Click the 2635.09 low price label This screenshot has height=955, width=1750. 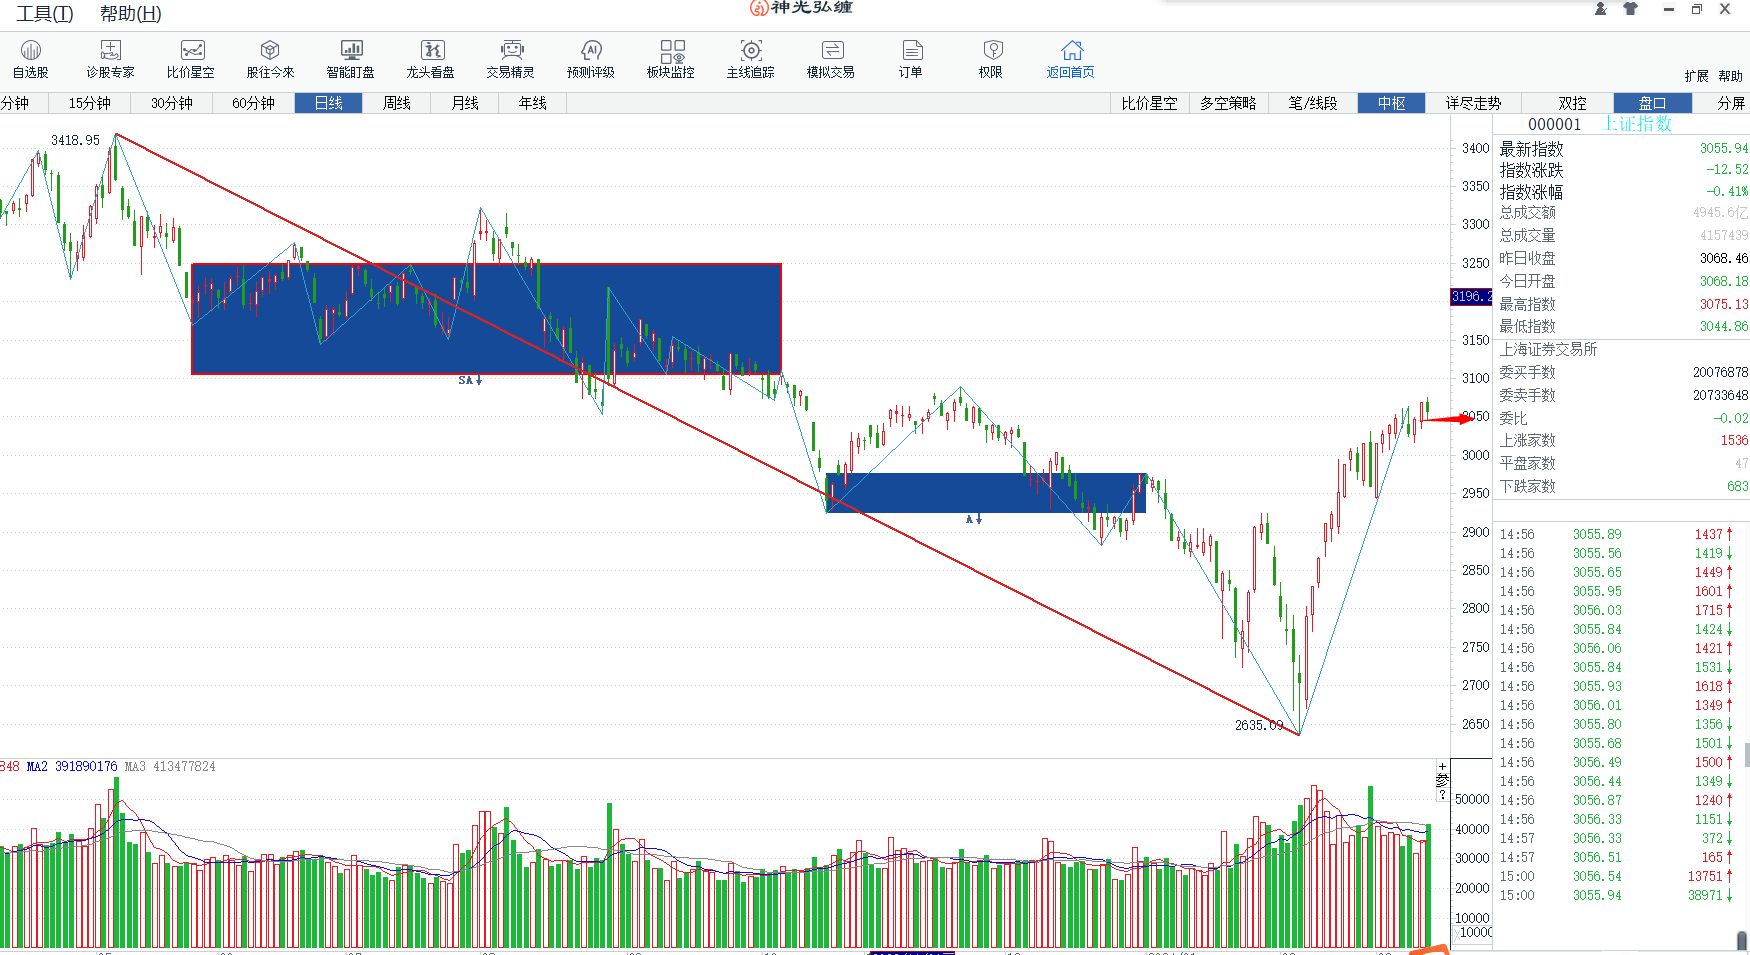point(1259,725)
